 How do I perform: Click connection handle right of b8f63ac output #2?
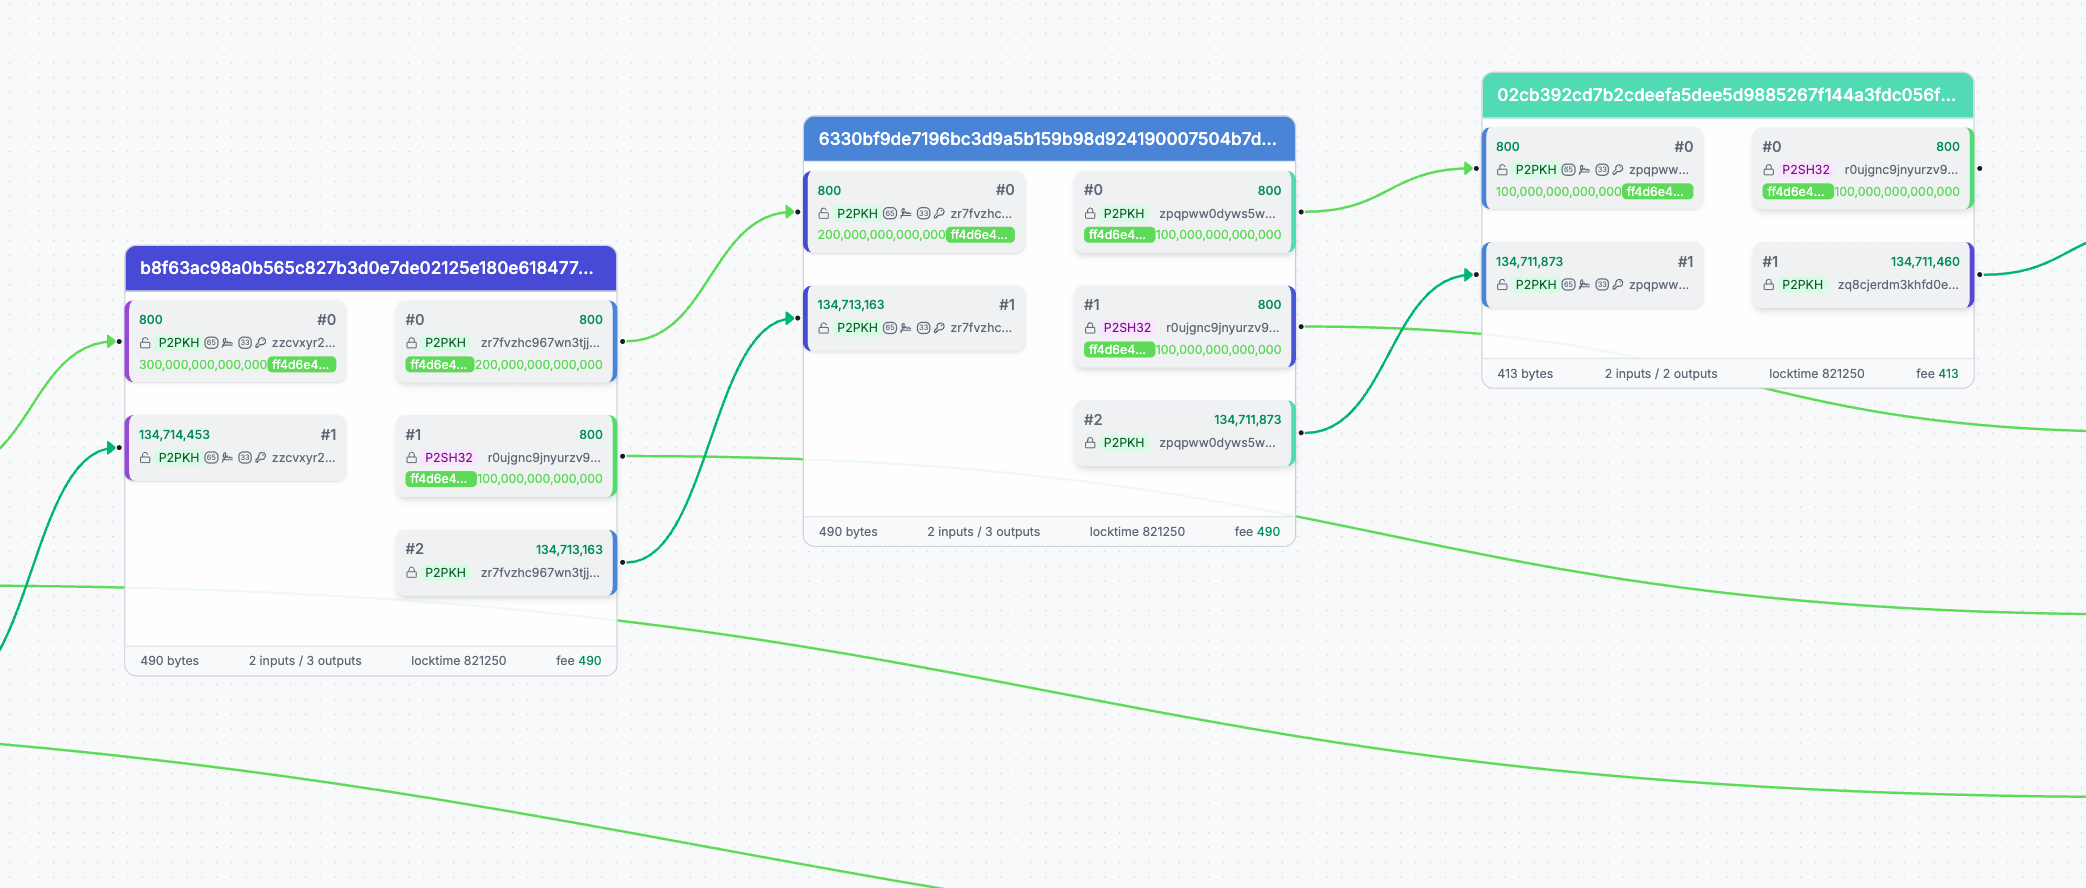coord(622,563)
